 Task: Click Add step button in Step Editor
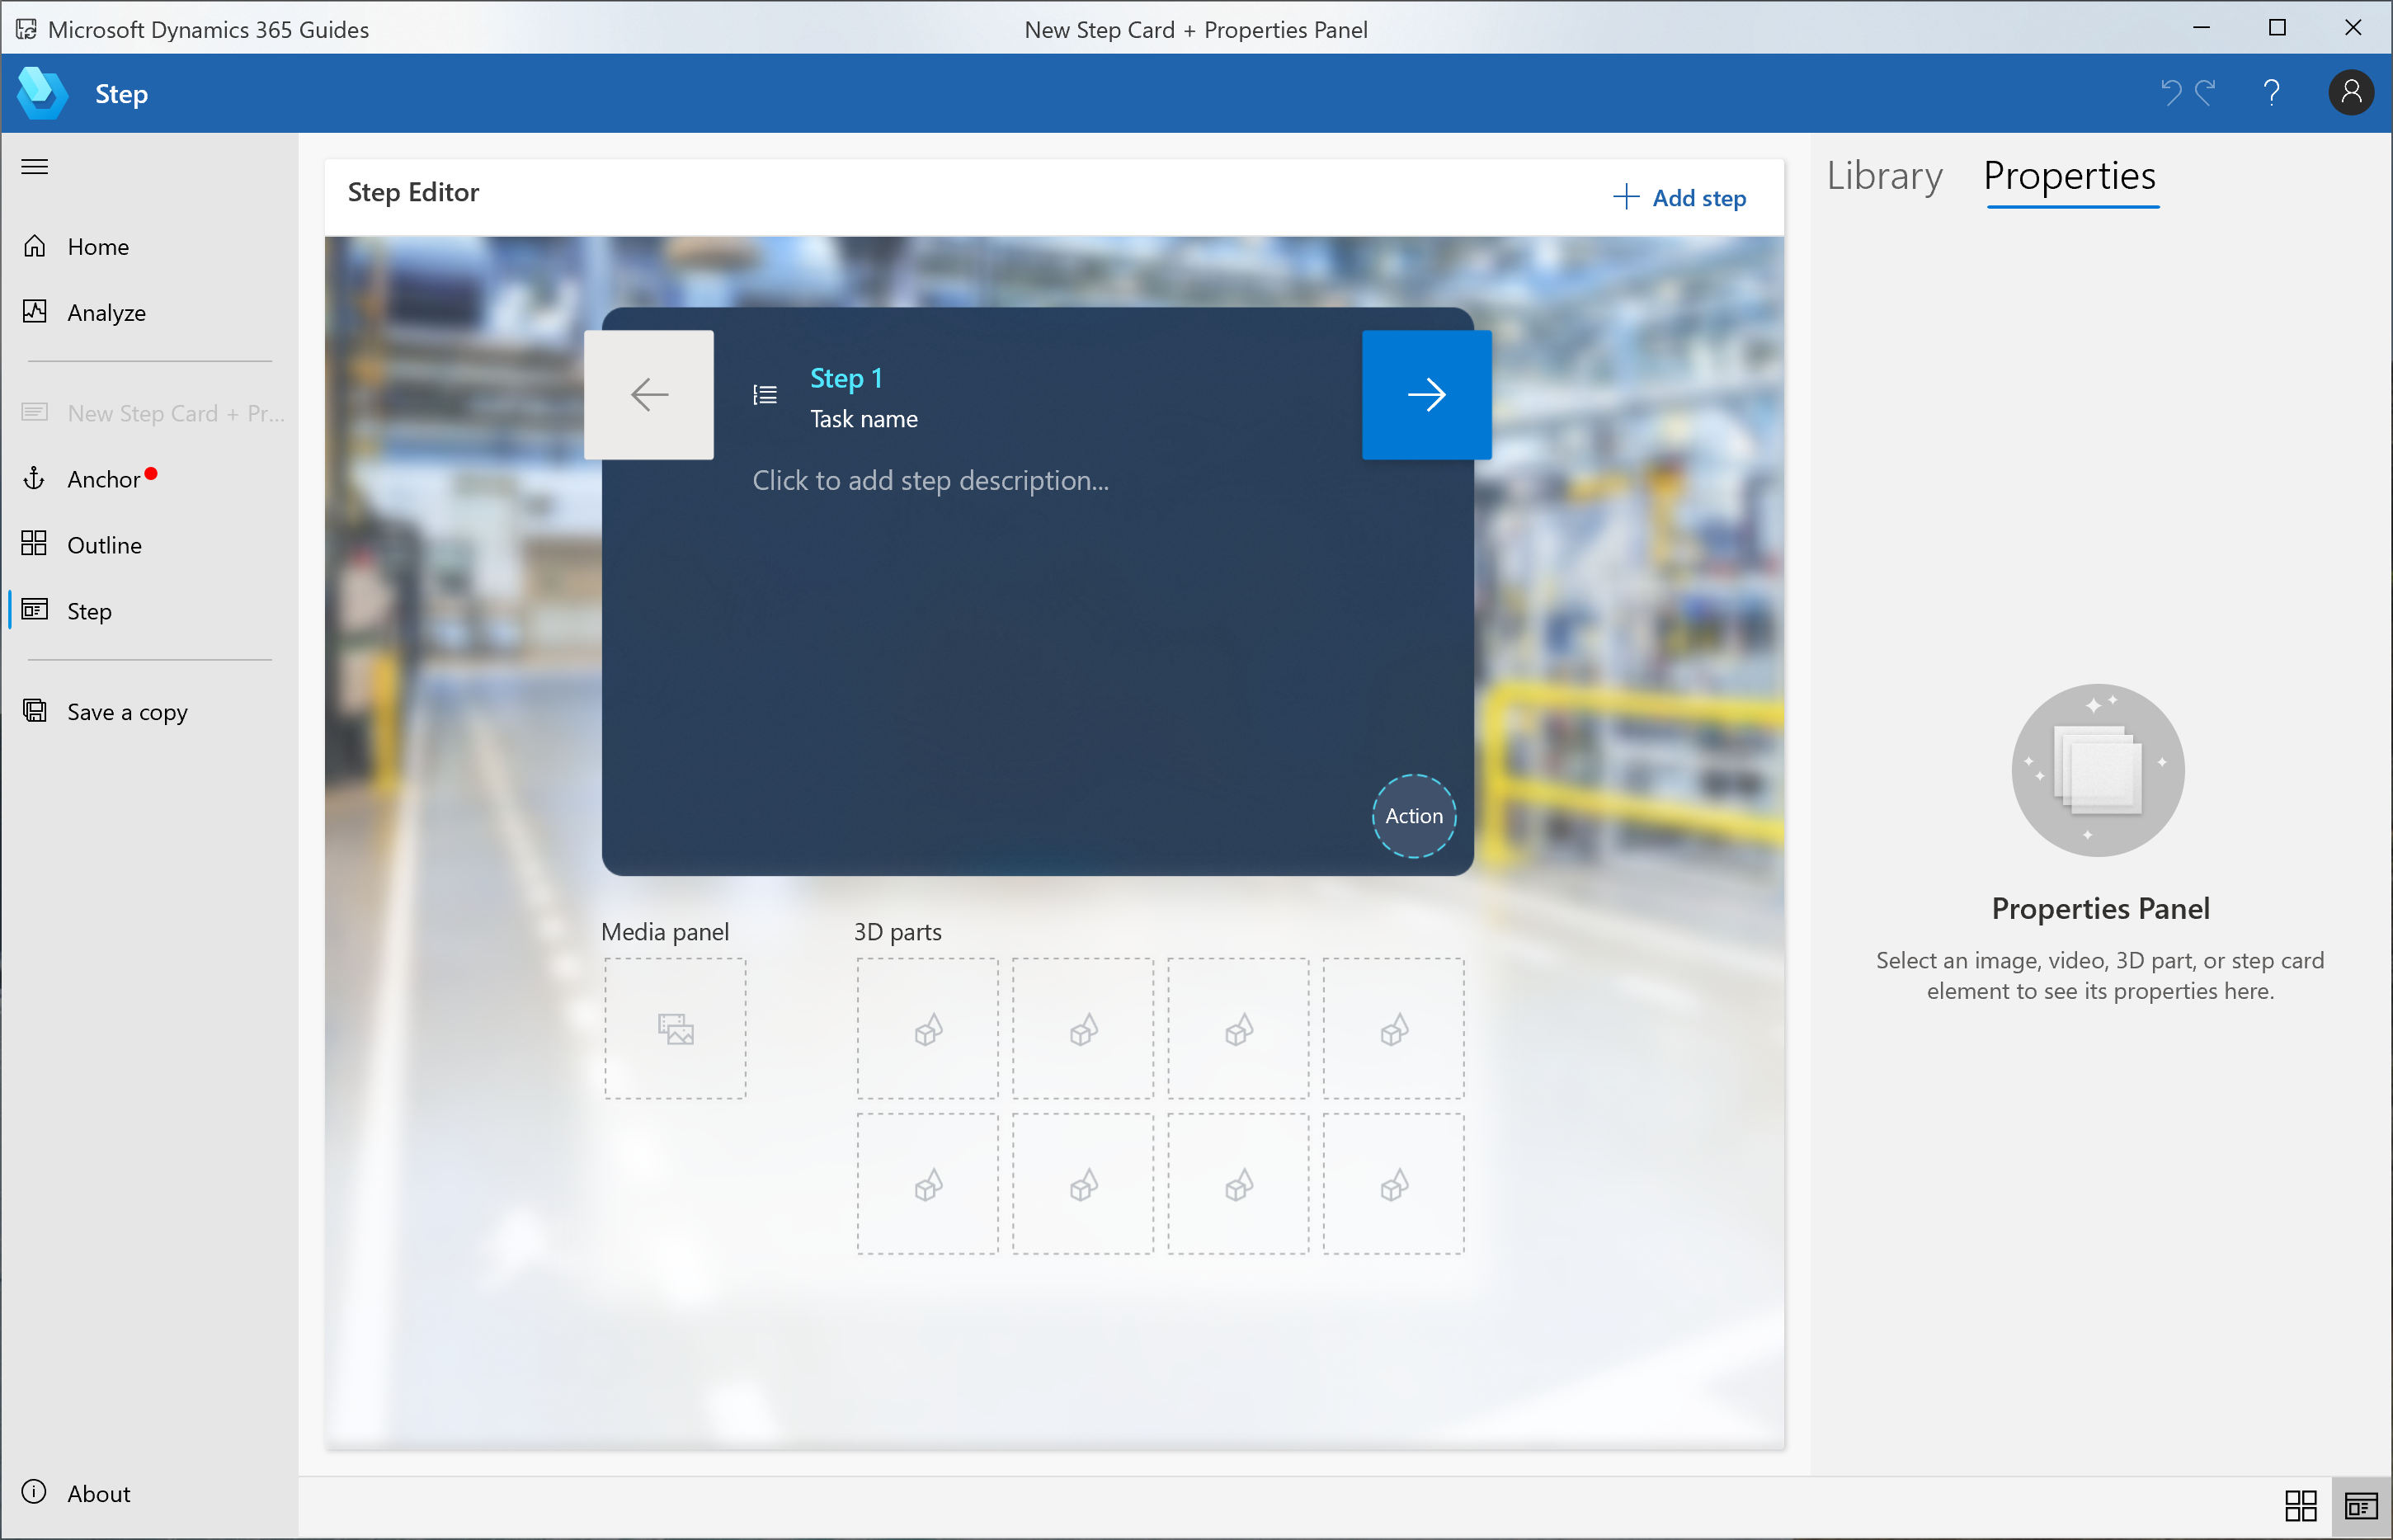[x=1681, y=197]
